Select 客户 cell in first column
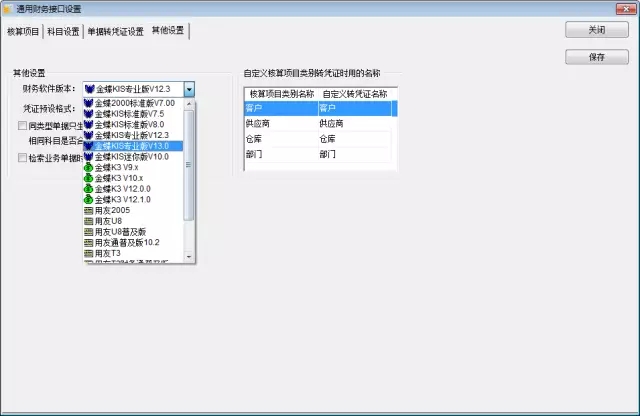The width and height of the screenshot is (640, 416). 282,108
